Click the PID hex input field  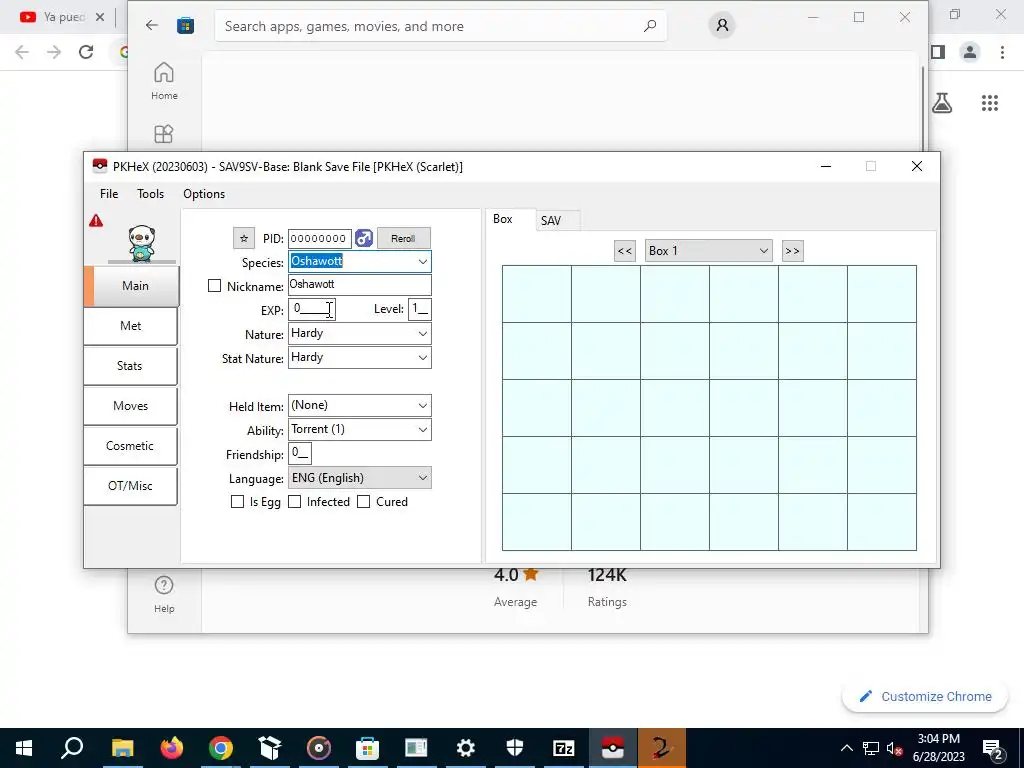click(319, 238)
